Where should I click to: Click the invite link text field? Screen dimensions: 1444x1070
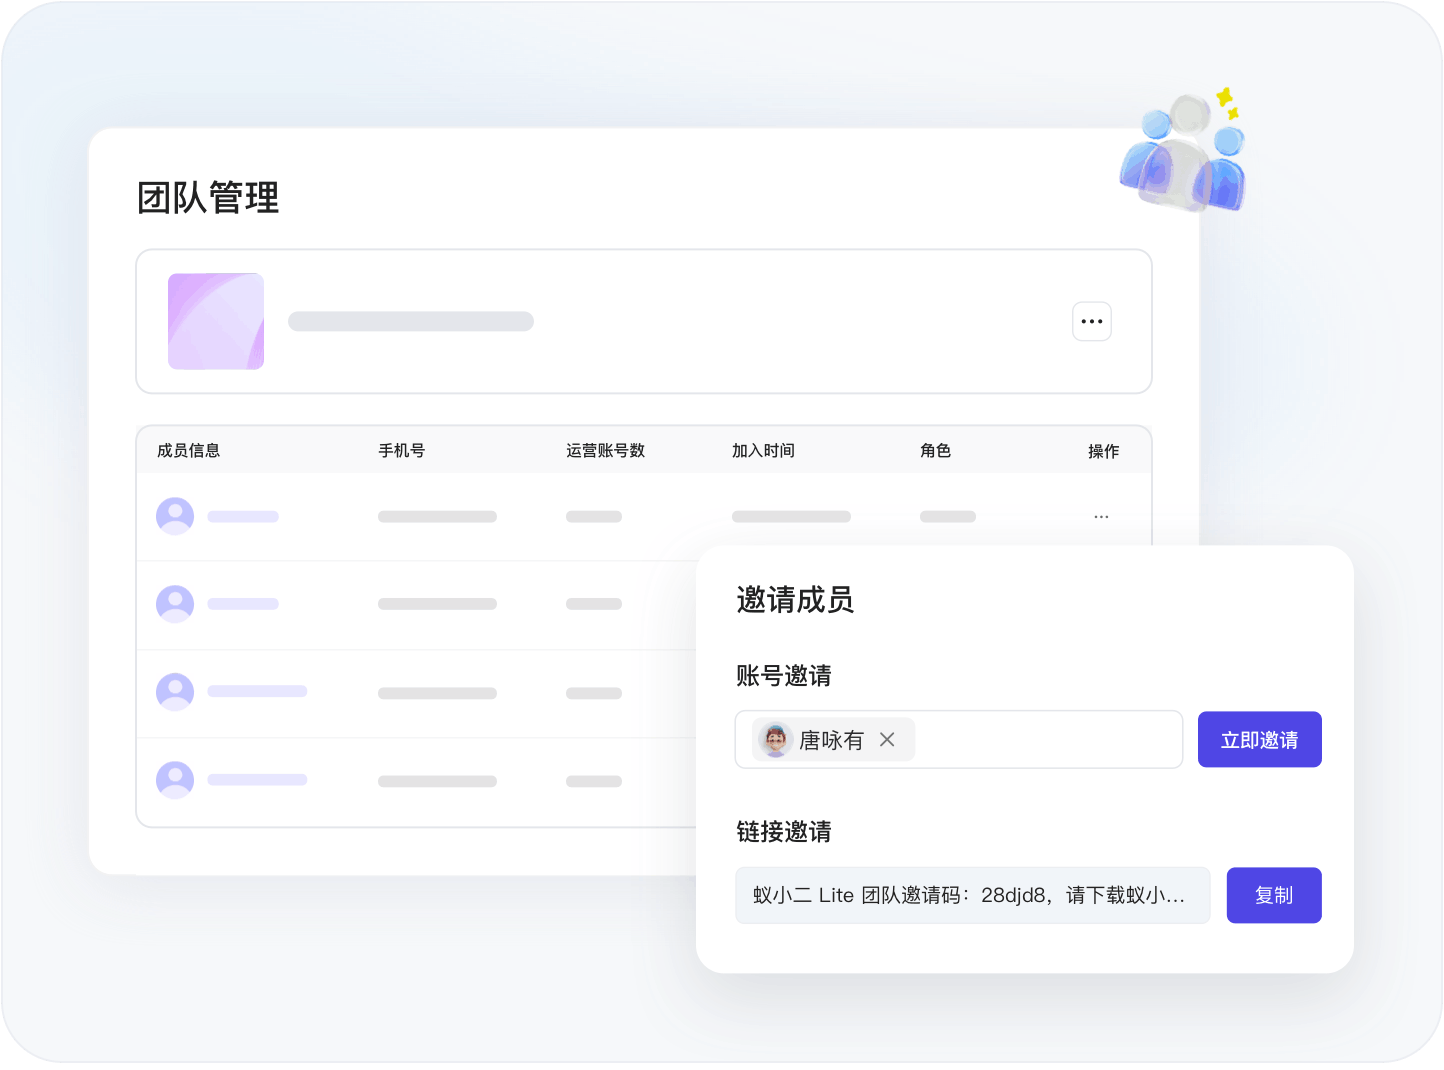point(971,895)
